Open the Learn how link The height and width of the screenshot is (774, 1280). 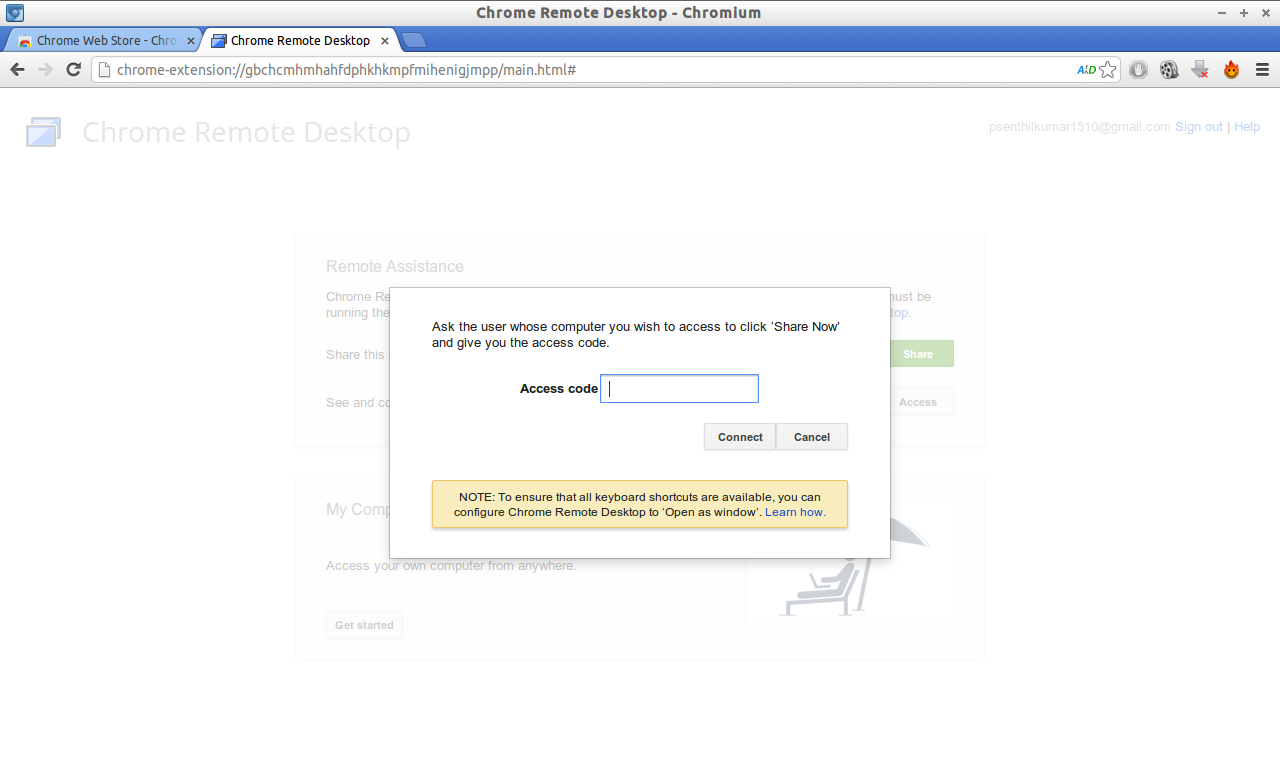click(x=795, y=512)
